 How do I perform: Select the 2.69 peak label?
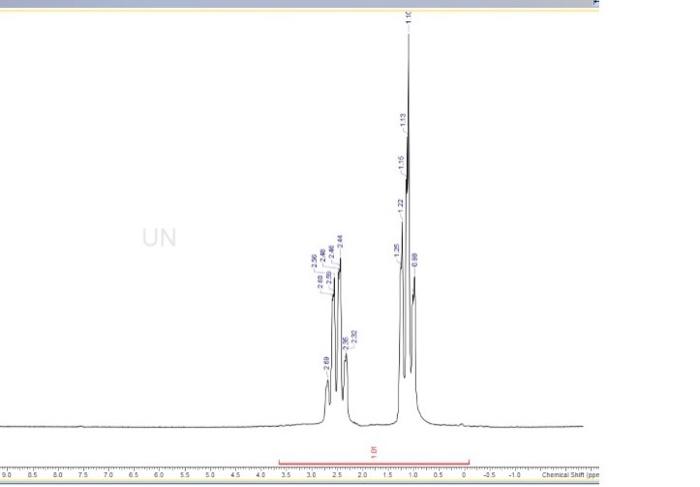[327, 363]
